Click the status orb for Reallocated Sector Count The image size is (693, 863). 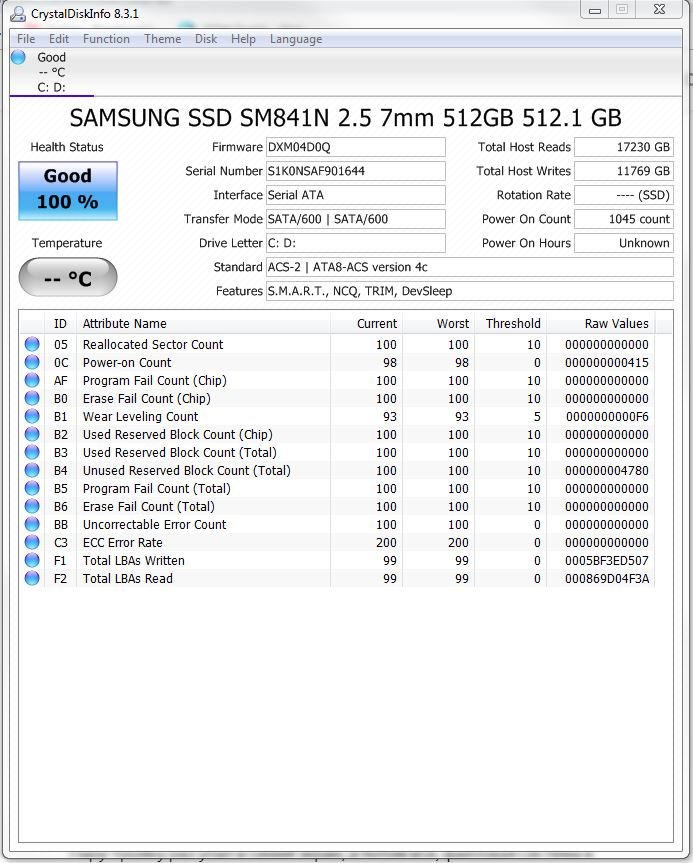(x=32, y=345)
